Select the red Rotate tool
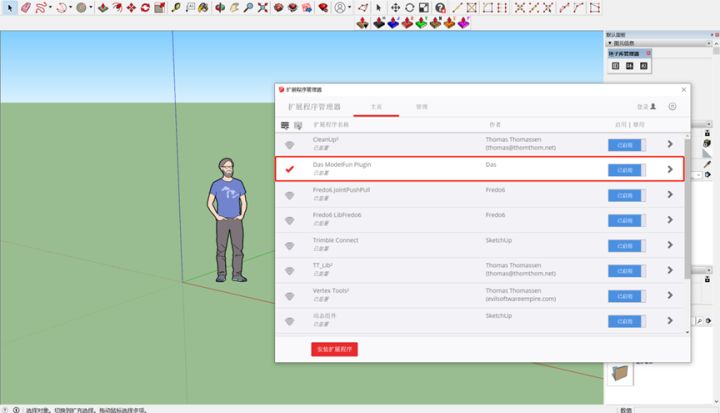Image resolution: width=720 pixels, height=413 pixels. [x=145, y=7]
